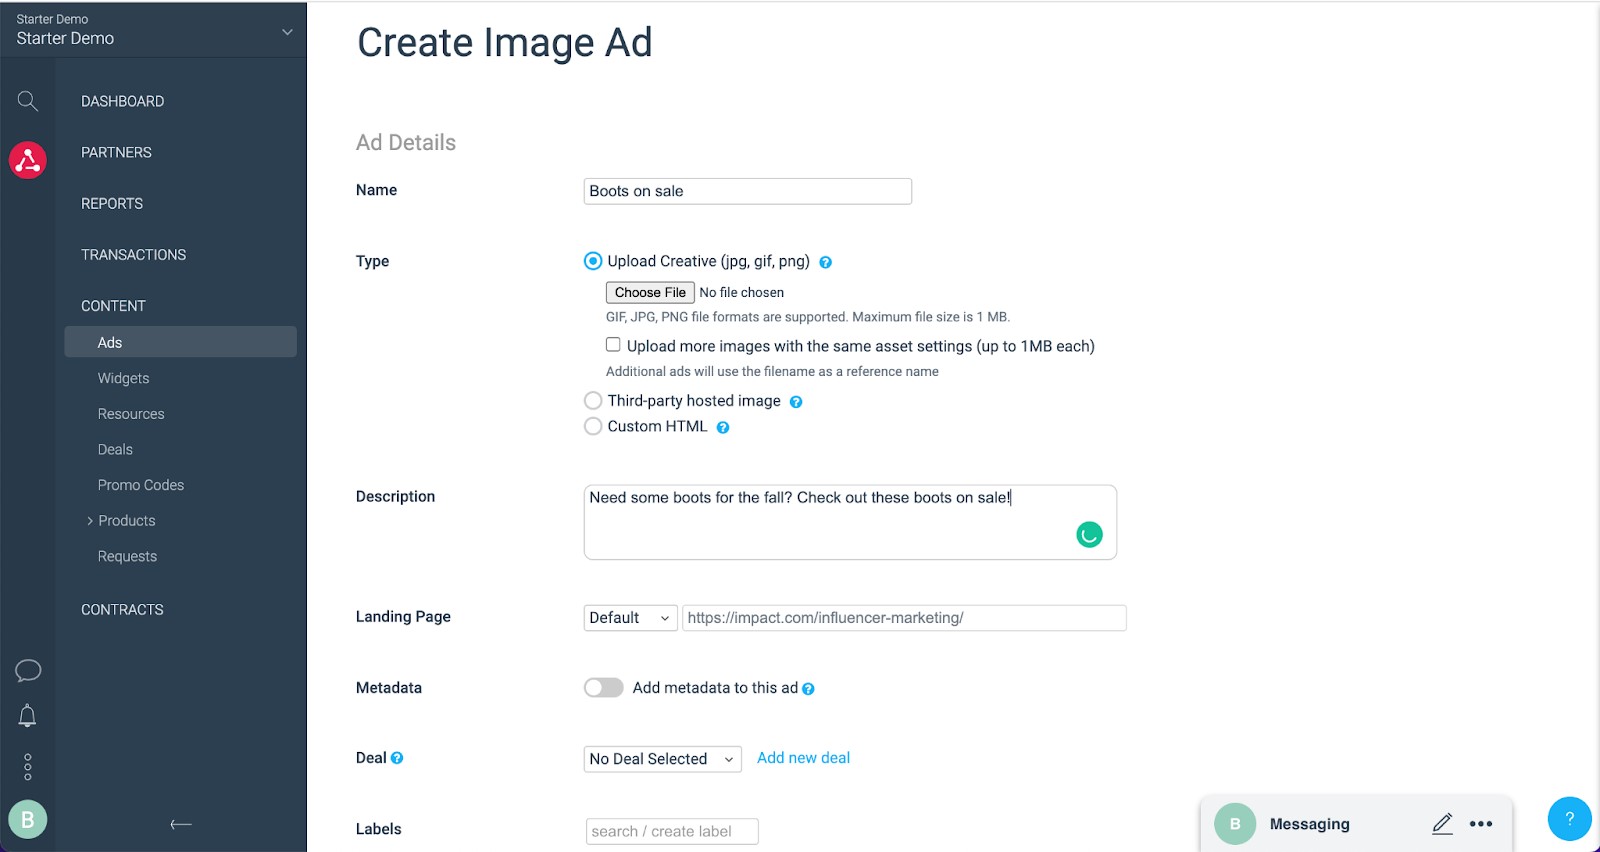The width and height of the screenshot is (1600, 852).
Task: Click the search magnifier icon in sidebar
Action: (28, 101)
